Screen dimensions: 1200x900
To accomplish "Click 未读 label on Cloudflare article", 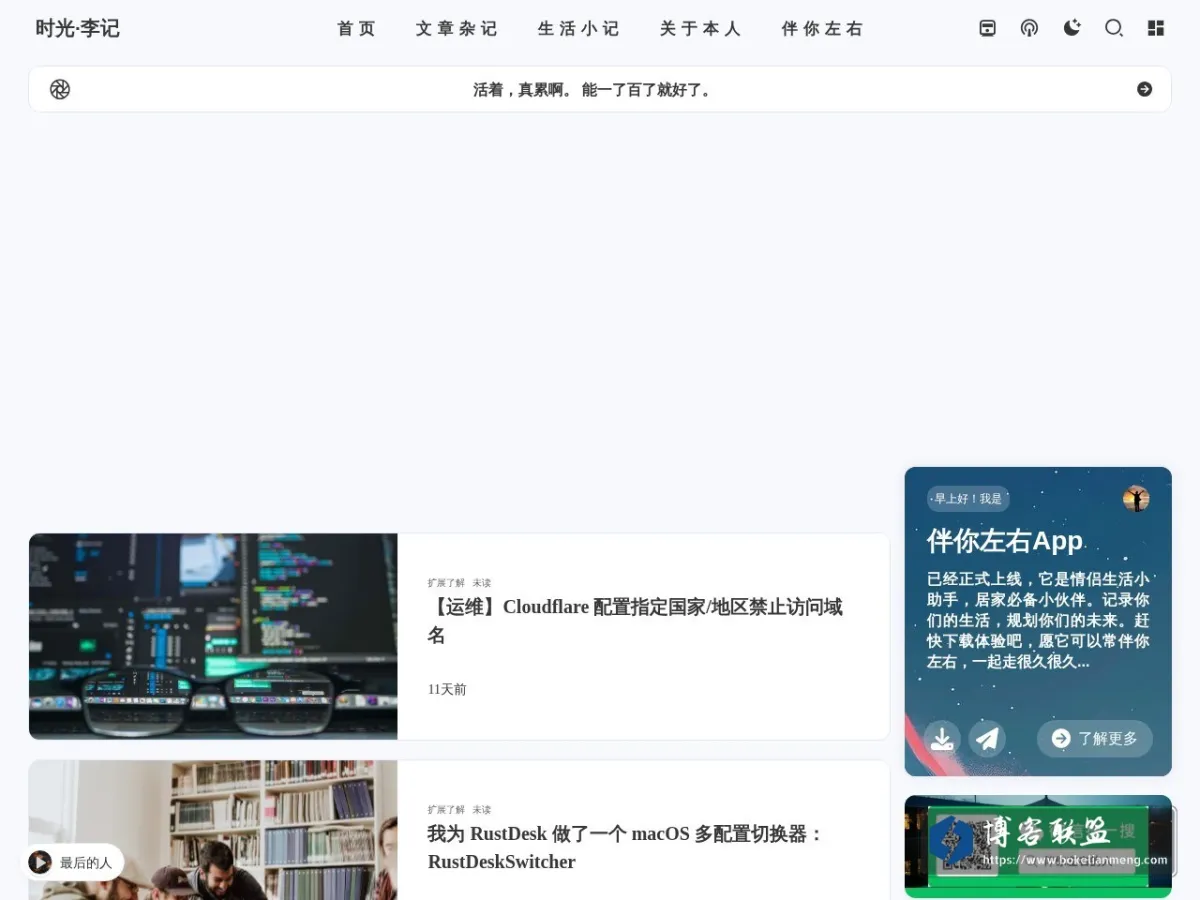I will coord(482,583).
